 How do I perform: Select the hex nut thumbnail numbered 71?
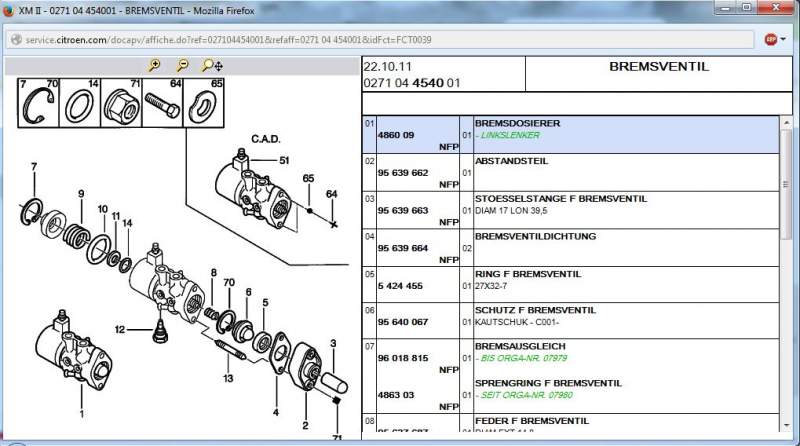click(x=121, y=103)
